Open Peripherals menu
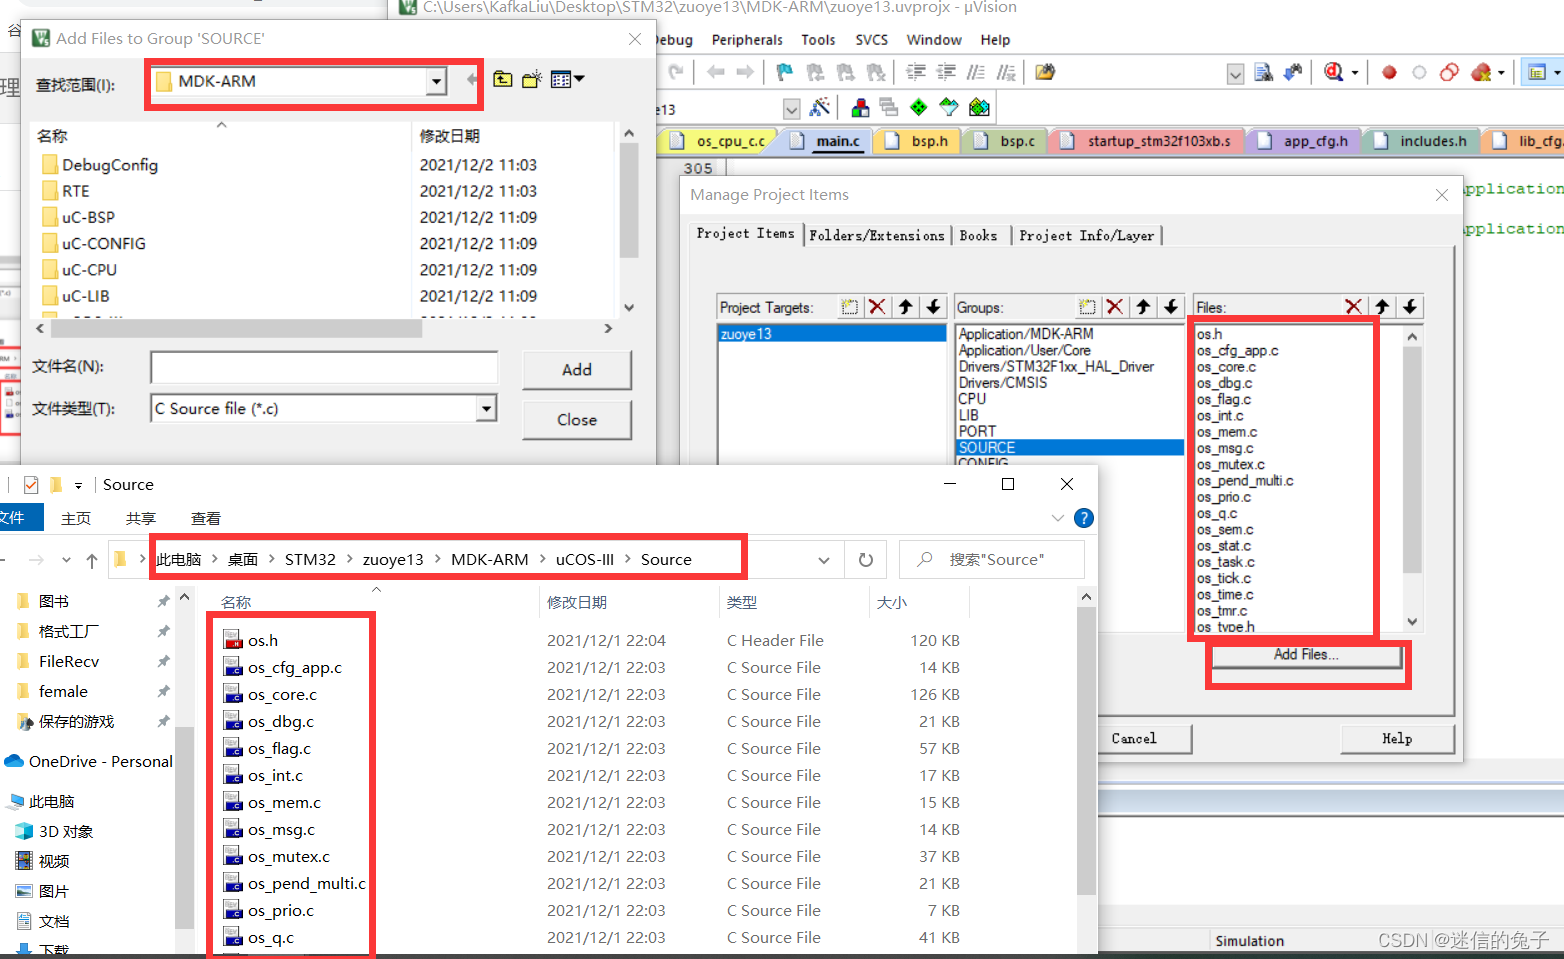This screenshot has height=959, width=1564. [x=747, y=40]
